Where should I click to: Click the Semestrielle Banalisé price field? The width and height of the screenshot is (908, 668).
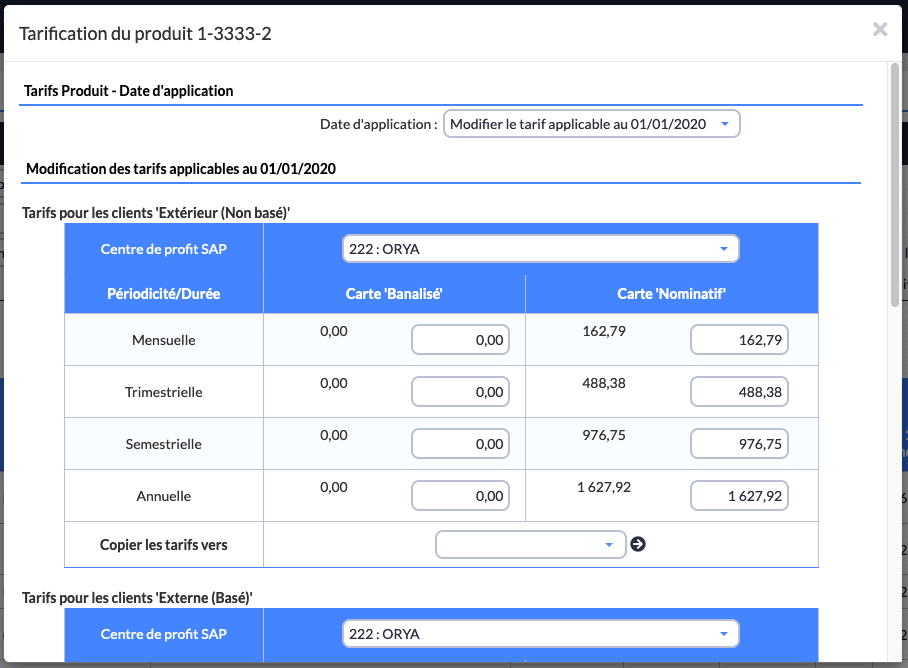[460, 444]
